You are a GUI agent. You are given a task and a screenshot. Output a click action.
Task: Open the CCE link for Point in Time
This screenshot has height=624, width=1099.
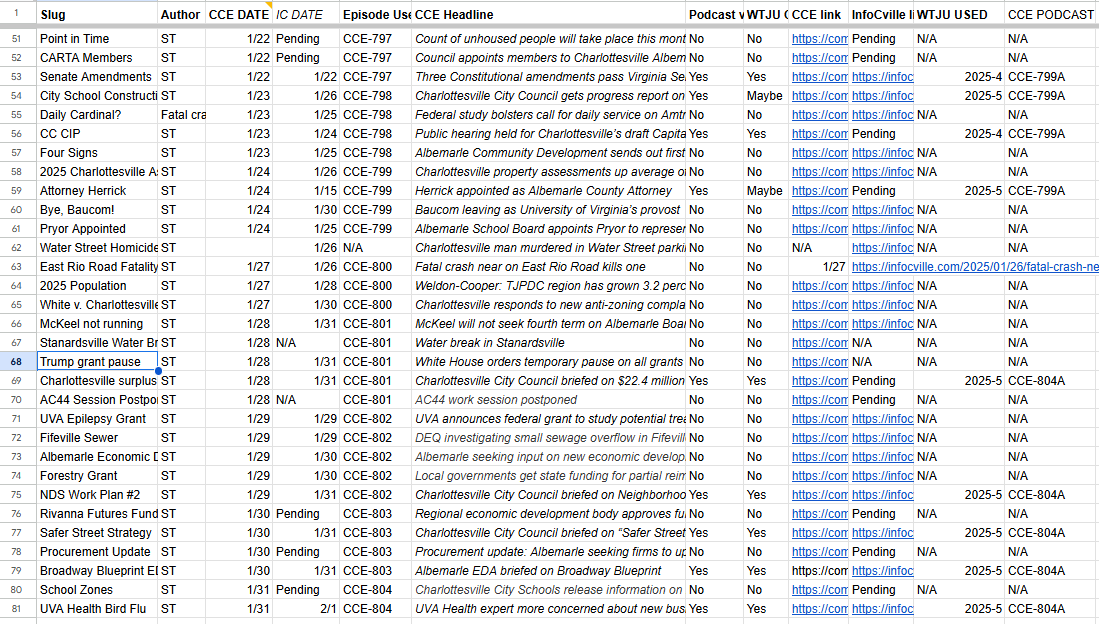[x=819, y=39]
